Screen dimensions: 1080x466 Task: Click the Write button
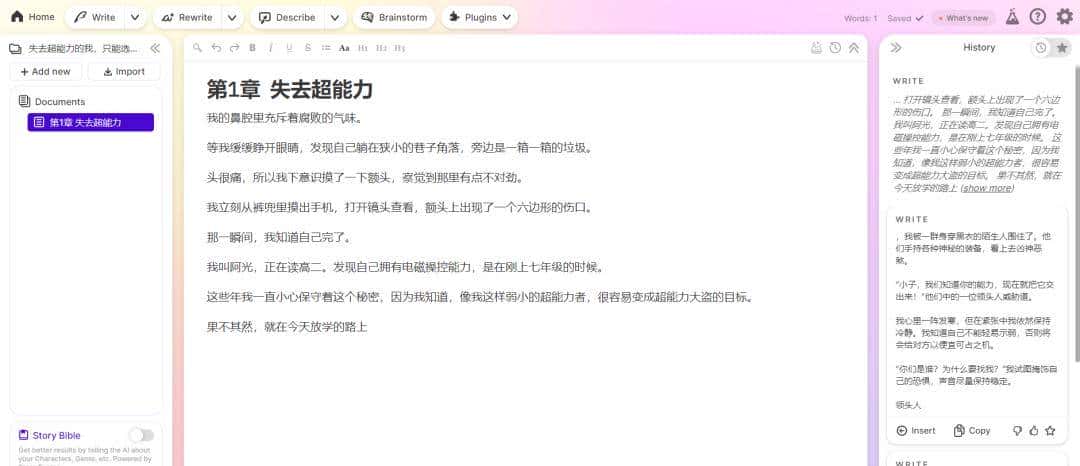96,18
